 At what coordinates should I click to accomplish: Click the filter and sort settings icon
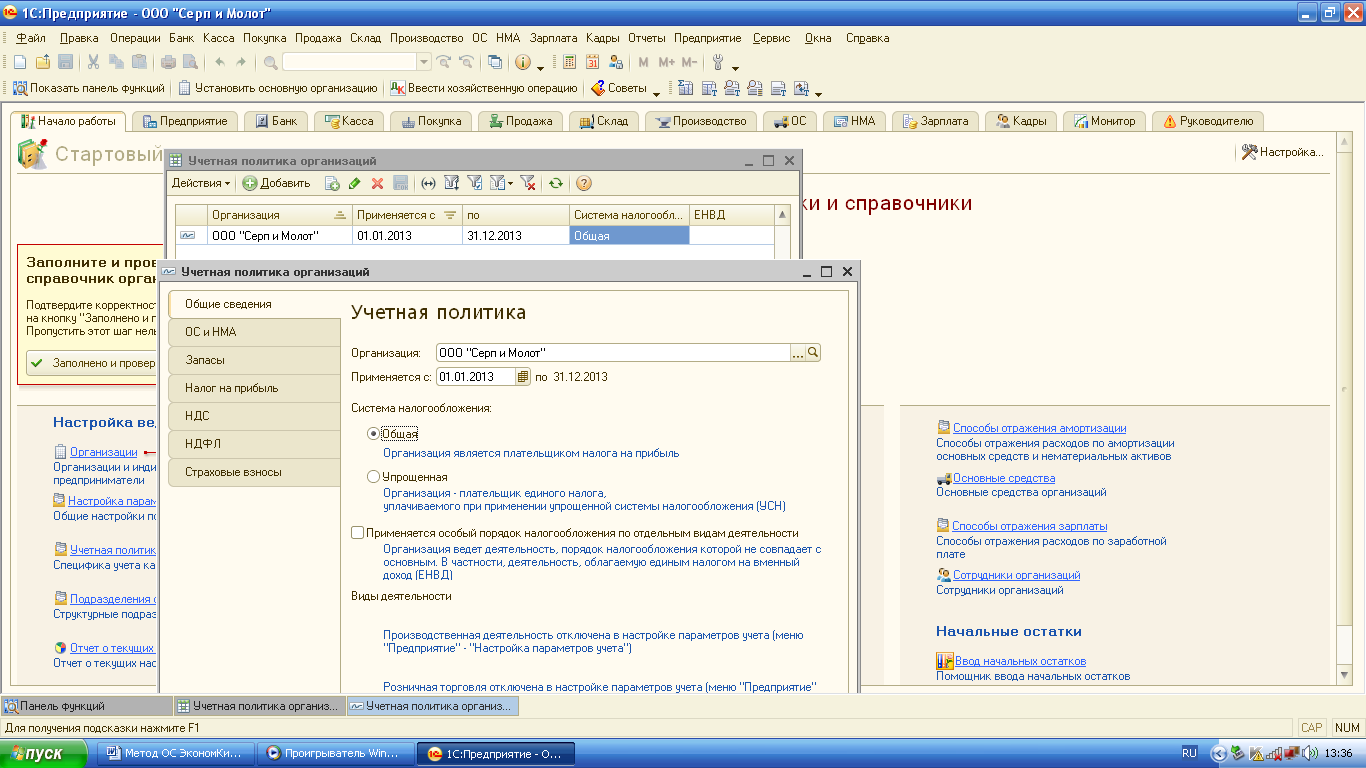coord(451,183)
